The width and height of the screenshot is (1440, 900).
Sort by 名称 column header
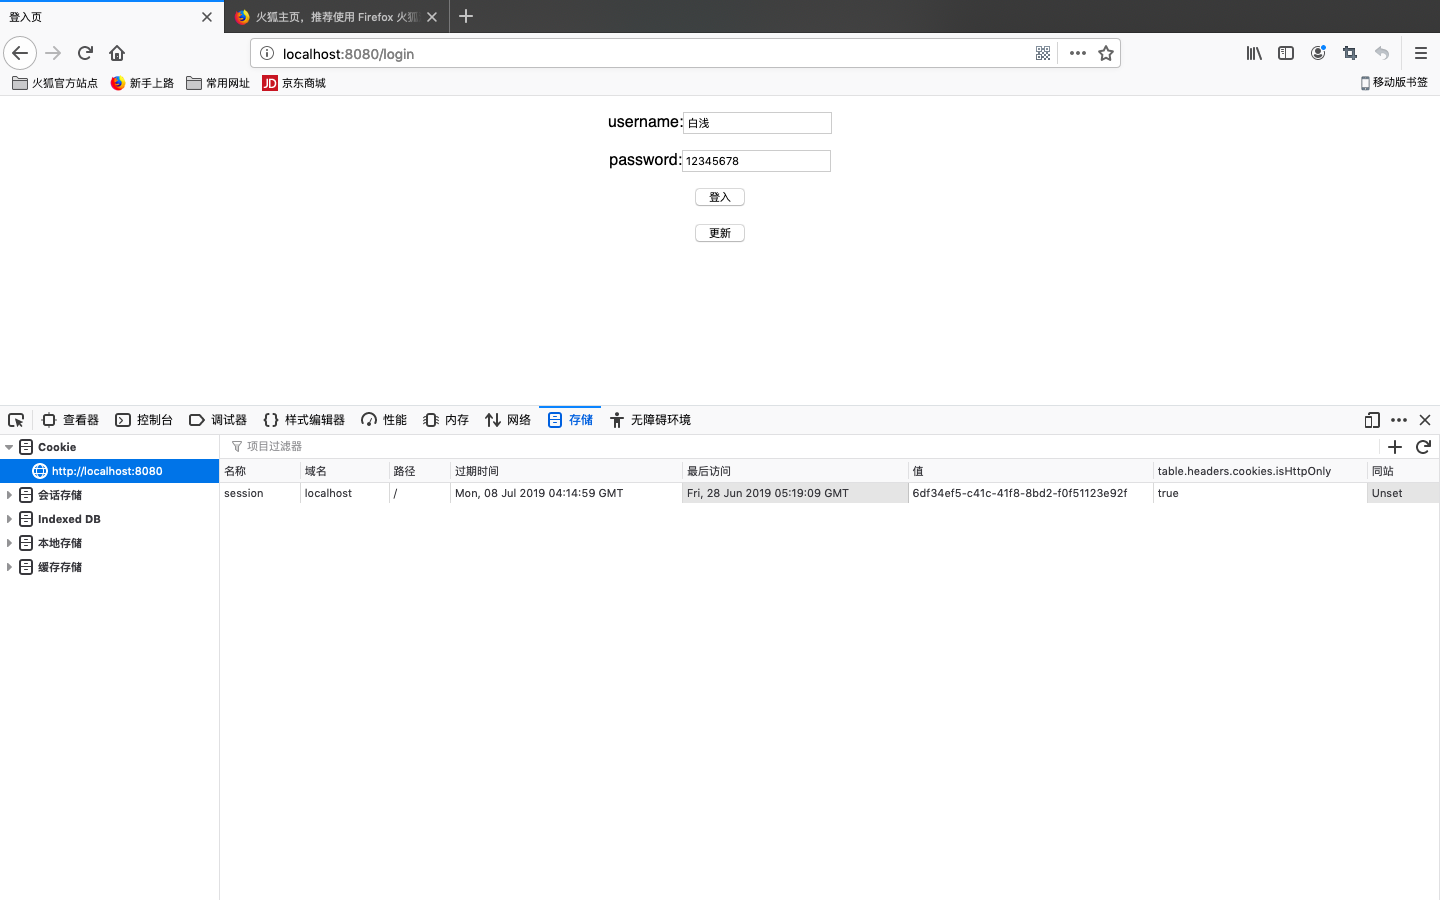tap(260, 471)
